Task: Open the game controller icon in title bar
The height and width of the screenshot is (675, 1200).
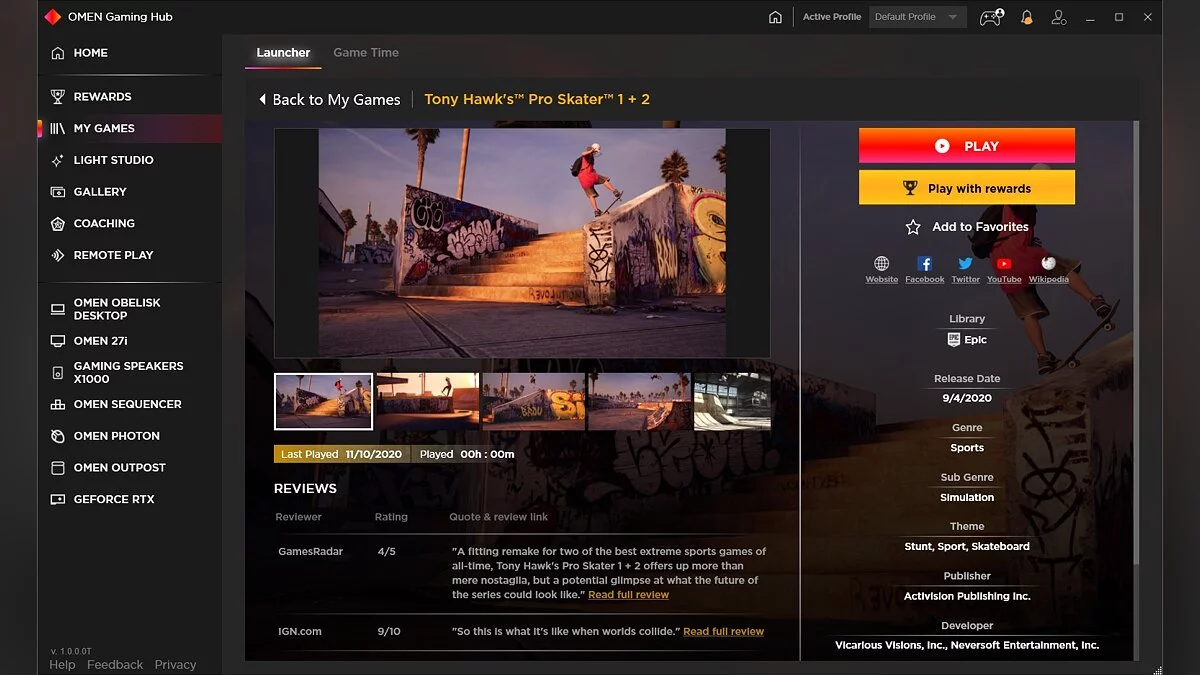Action: tap(990, 17)
